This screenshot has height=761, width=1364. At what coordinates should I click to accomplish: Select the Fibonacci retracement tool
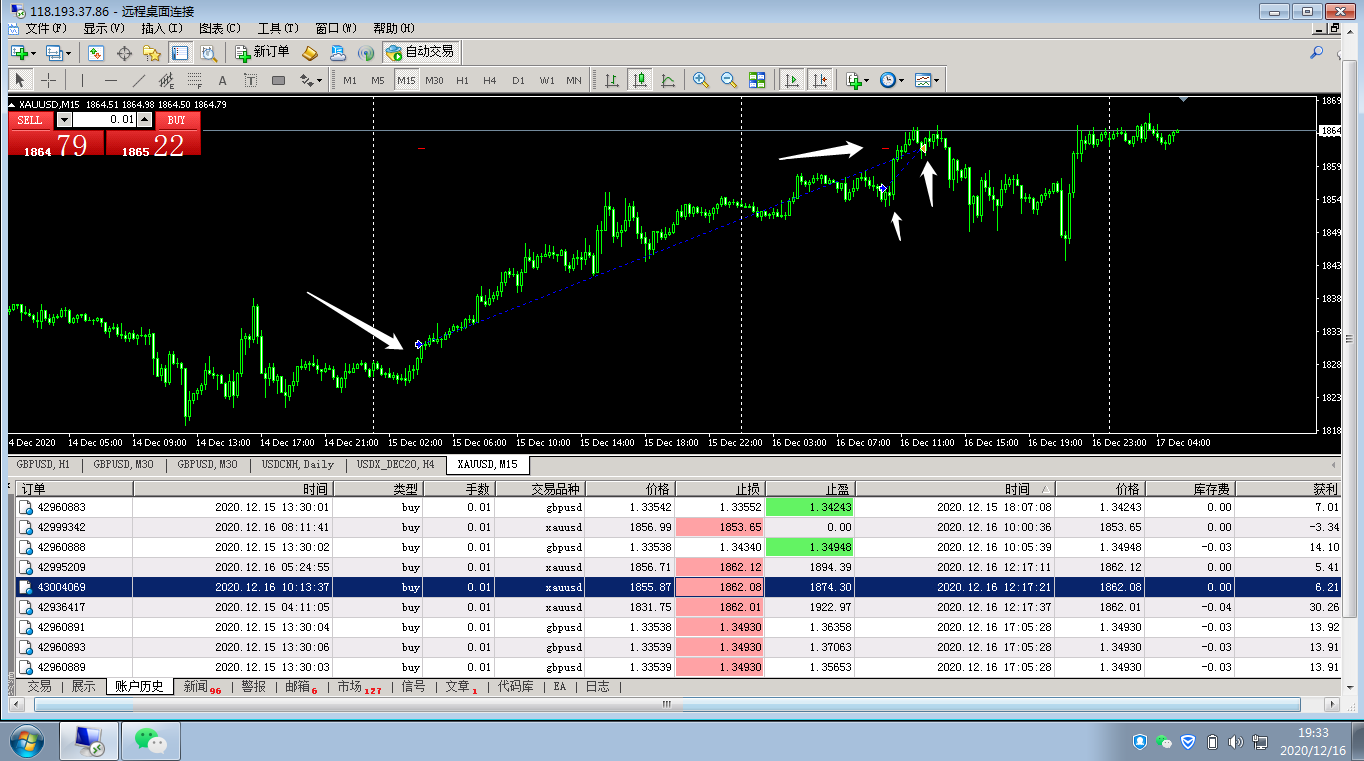pos(194,80)
